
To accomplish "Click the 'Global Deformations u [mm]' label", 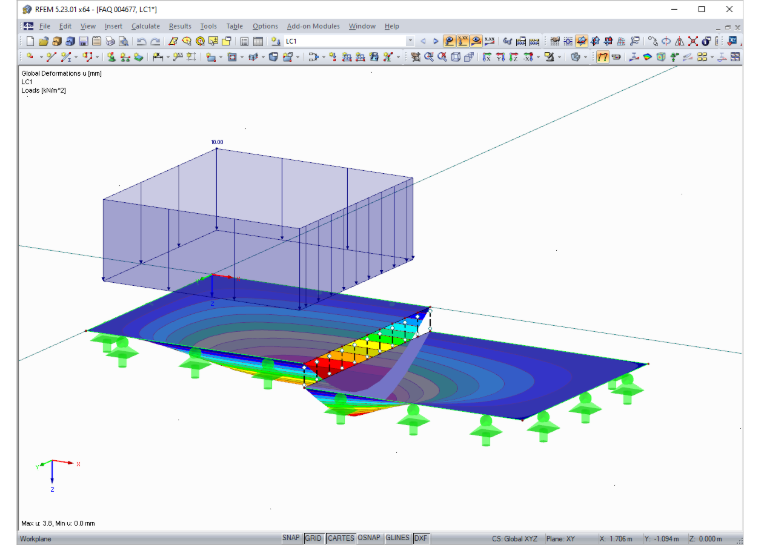I will point(62,74).
